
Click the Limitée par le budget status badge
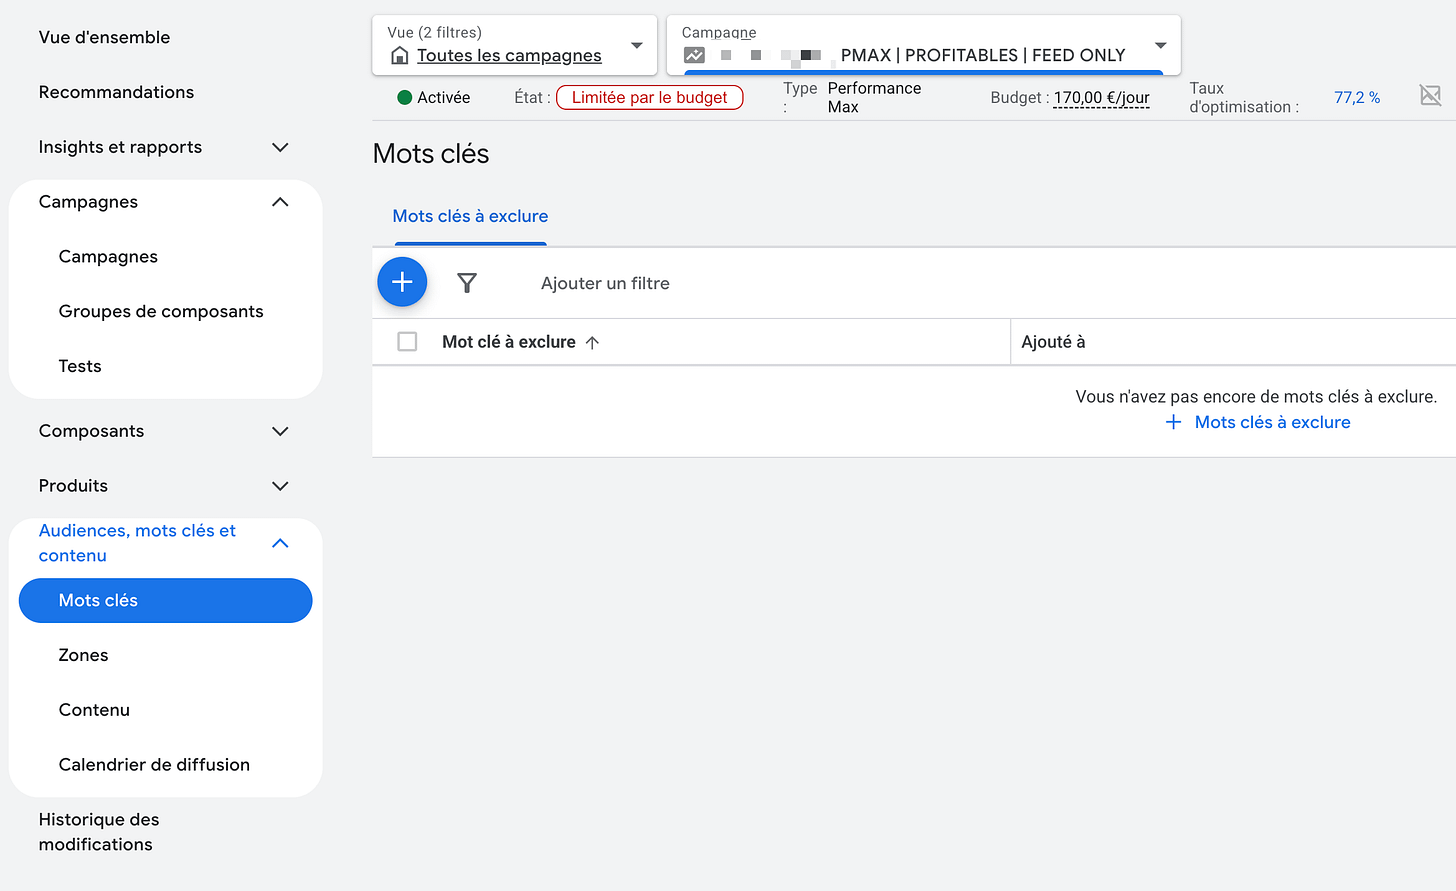649,97
